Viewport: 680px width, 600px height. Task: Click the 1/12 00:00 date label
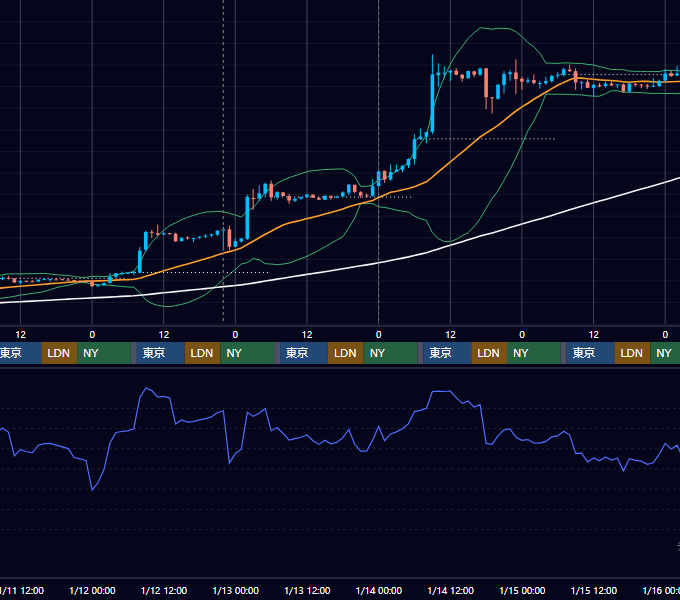[x=92, y=590]
